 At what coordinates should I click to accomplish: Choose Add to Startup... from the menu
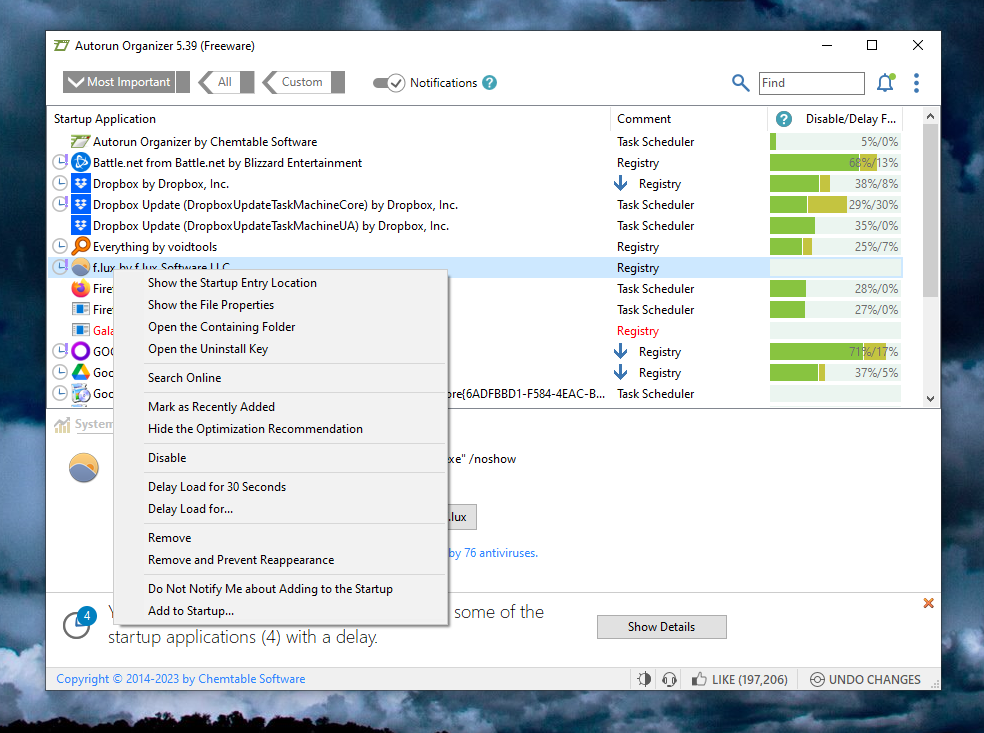(x=191, y=611)
